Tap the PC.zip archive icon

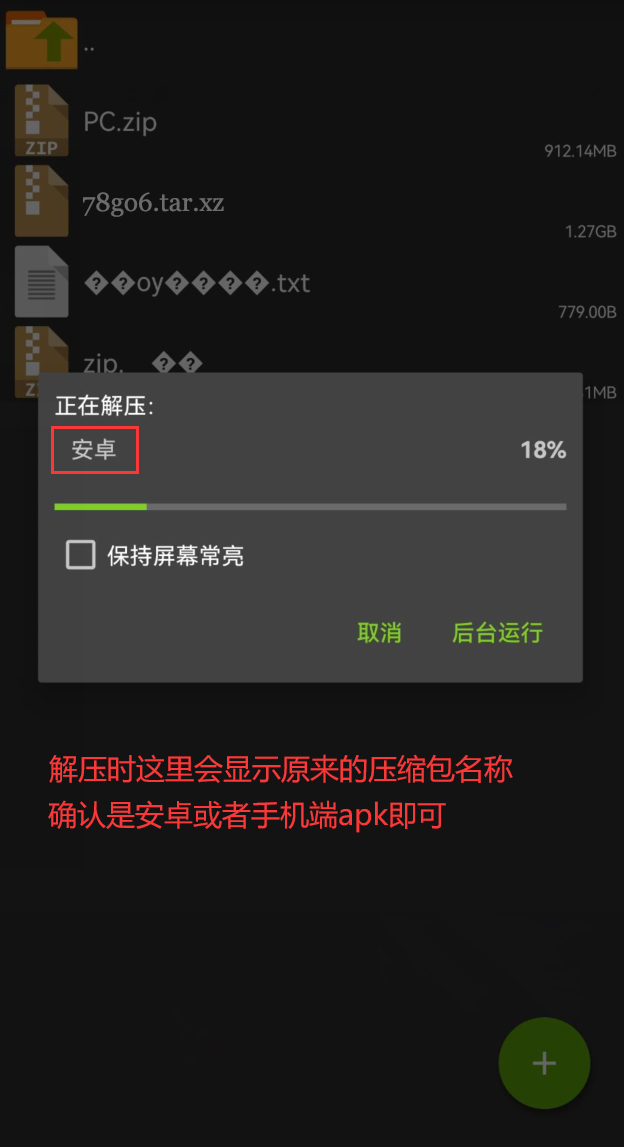pos(42,121)
